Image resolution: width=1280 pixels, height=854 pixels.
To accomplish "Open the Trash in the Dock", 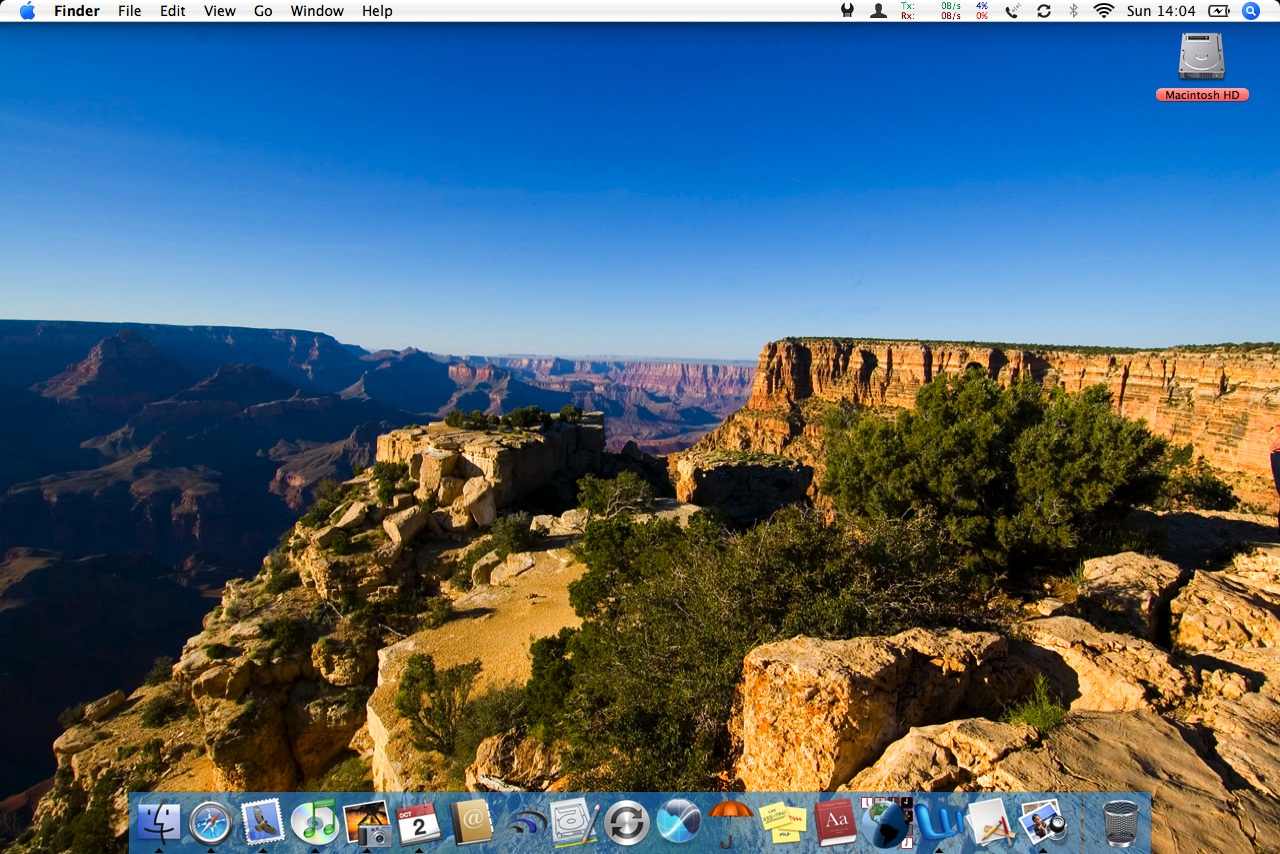I will click(x=1118, y=823).
